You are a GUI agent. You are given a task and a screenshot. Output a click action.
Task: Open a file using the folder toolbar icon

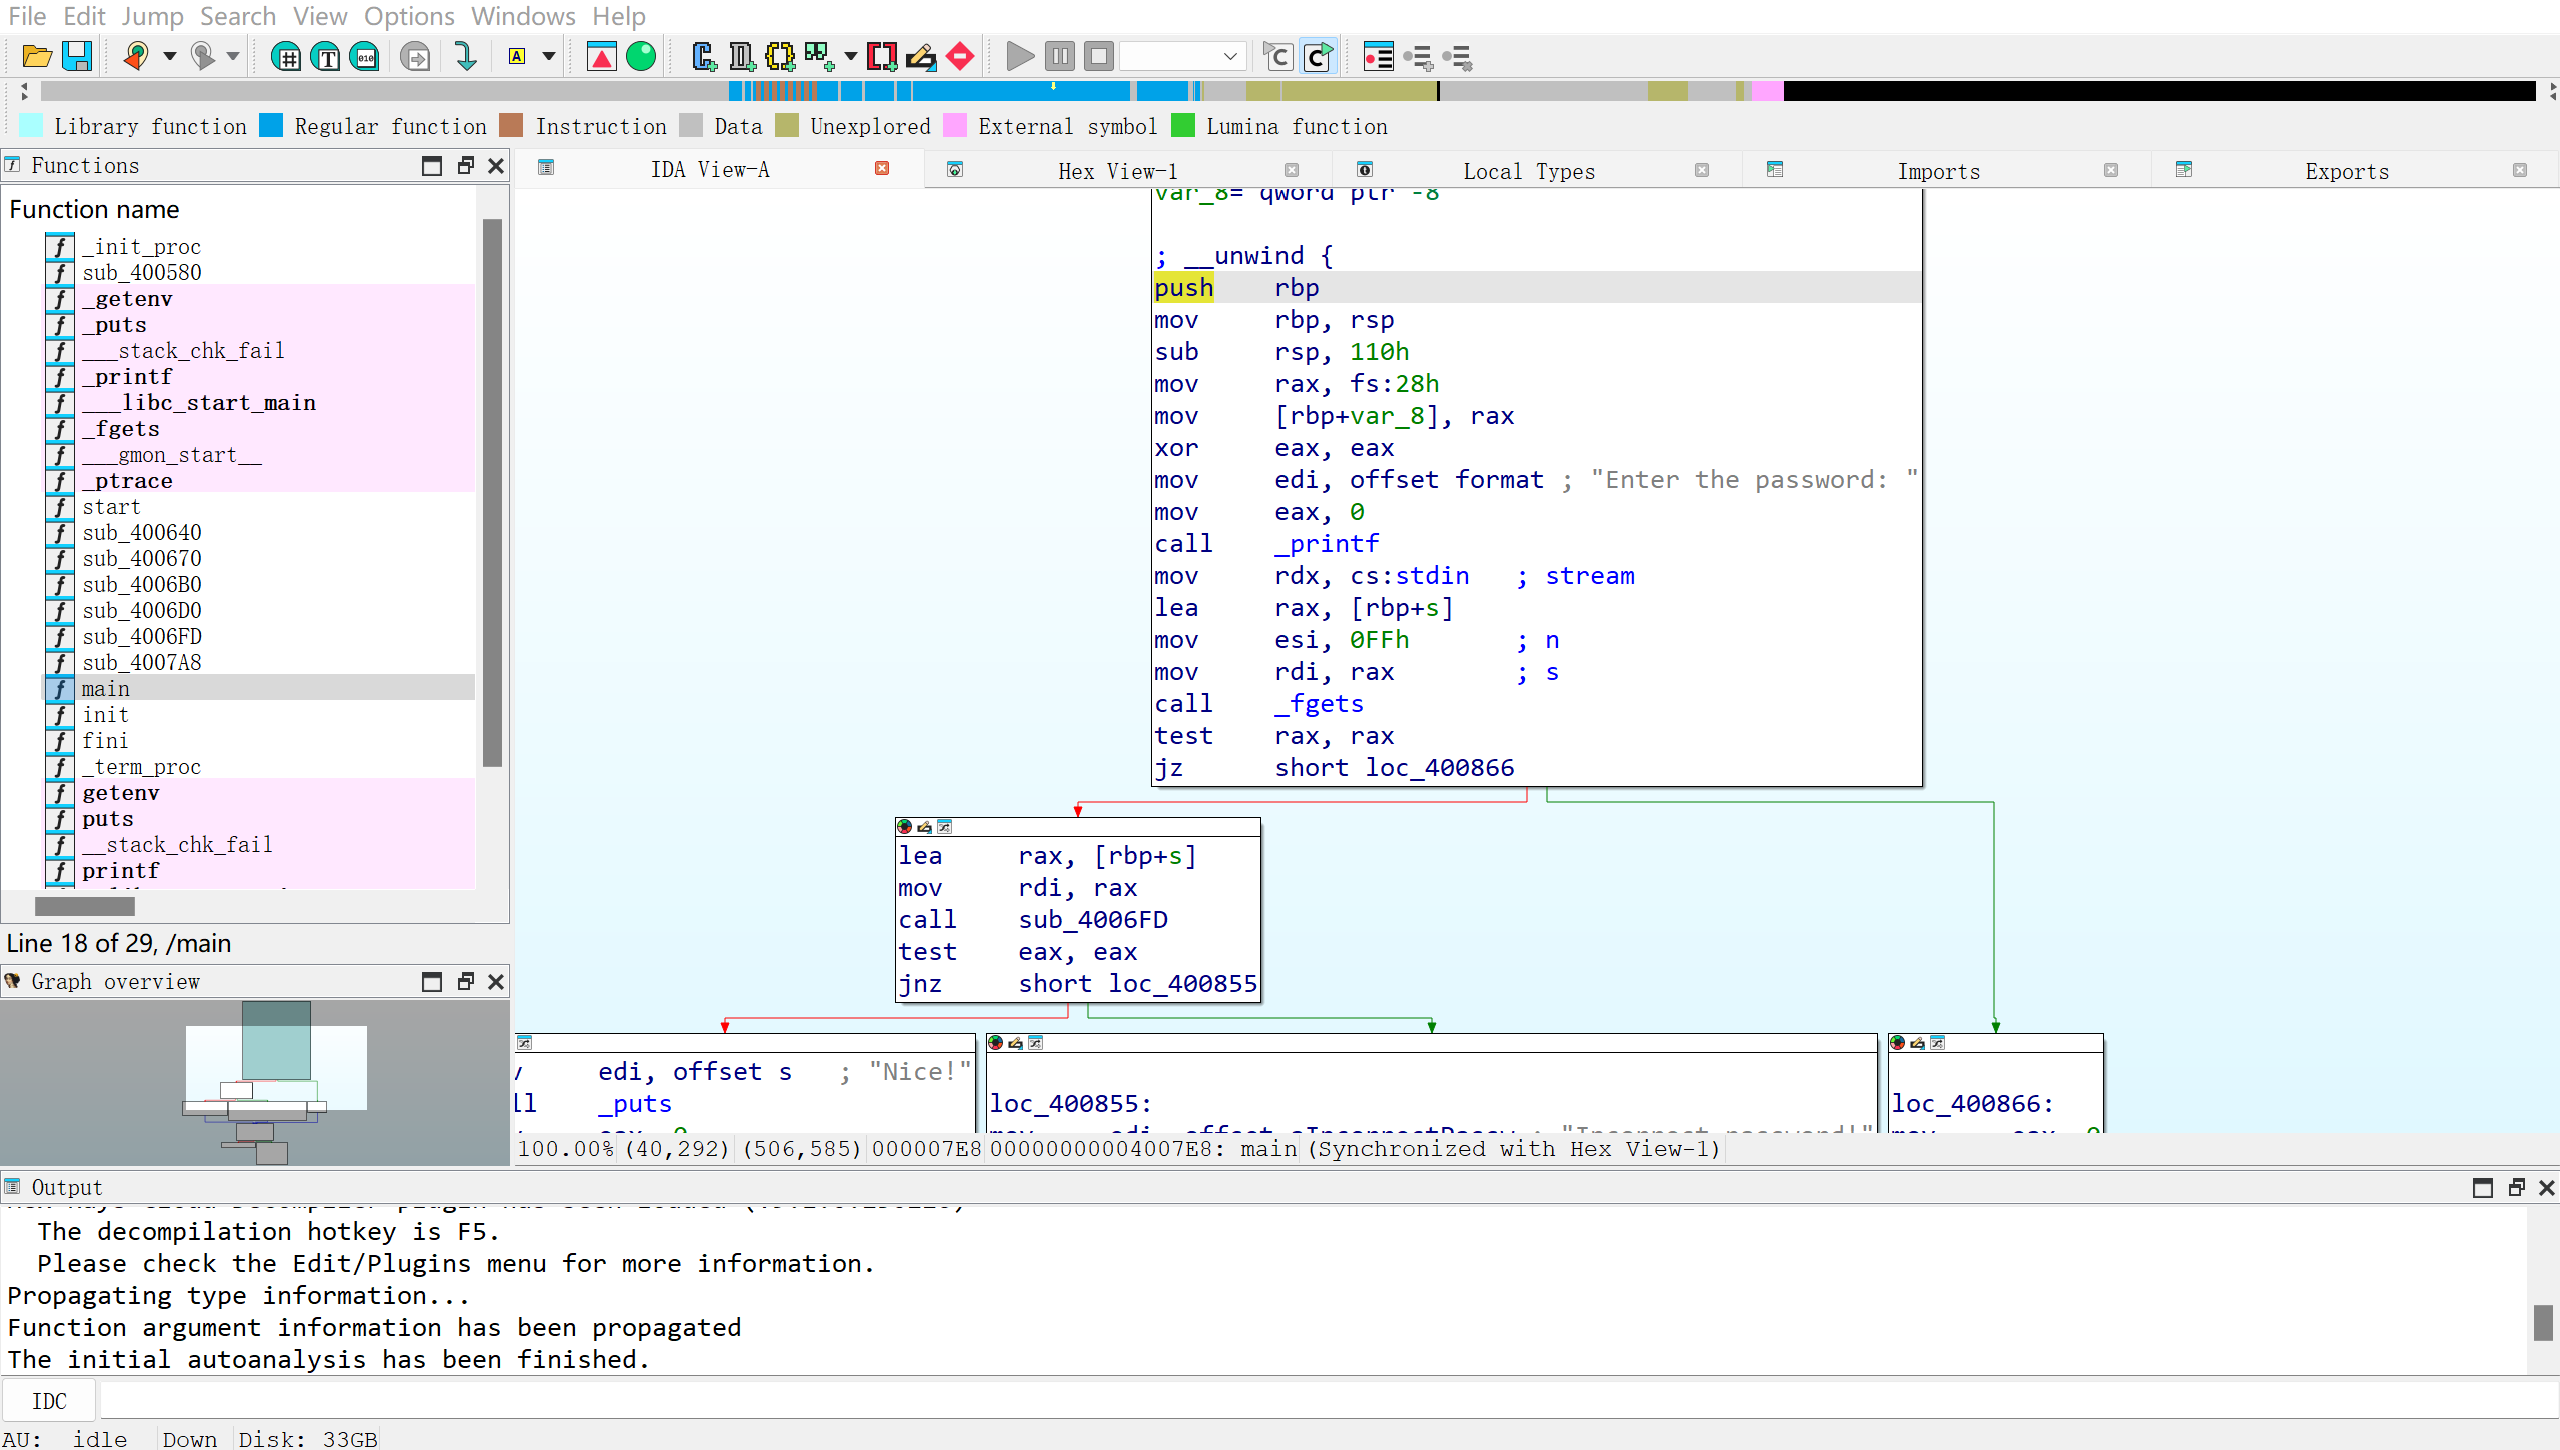[x=36, y=56]
